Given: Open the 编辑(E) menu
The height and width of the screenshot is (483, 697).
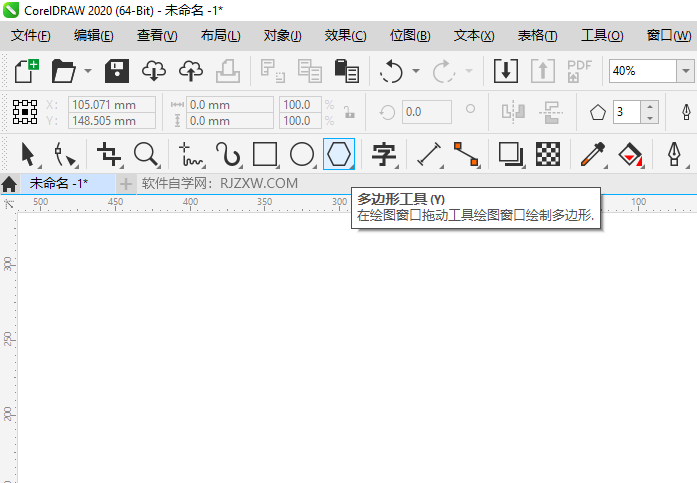Looking at the screenshot, I should 94,36.
